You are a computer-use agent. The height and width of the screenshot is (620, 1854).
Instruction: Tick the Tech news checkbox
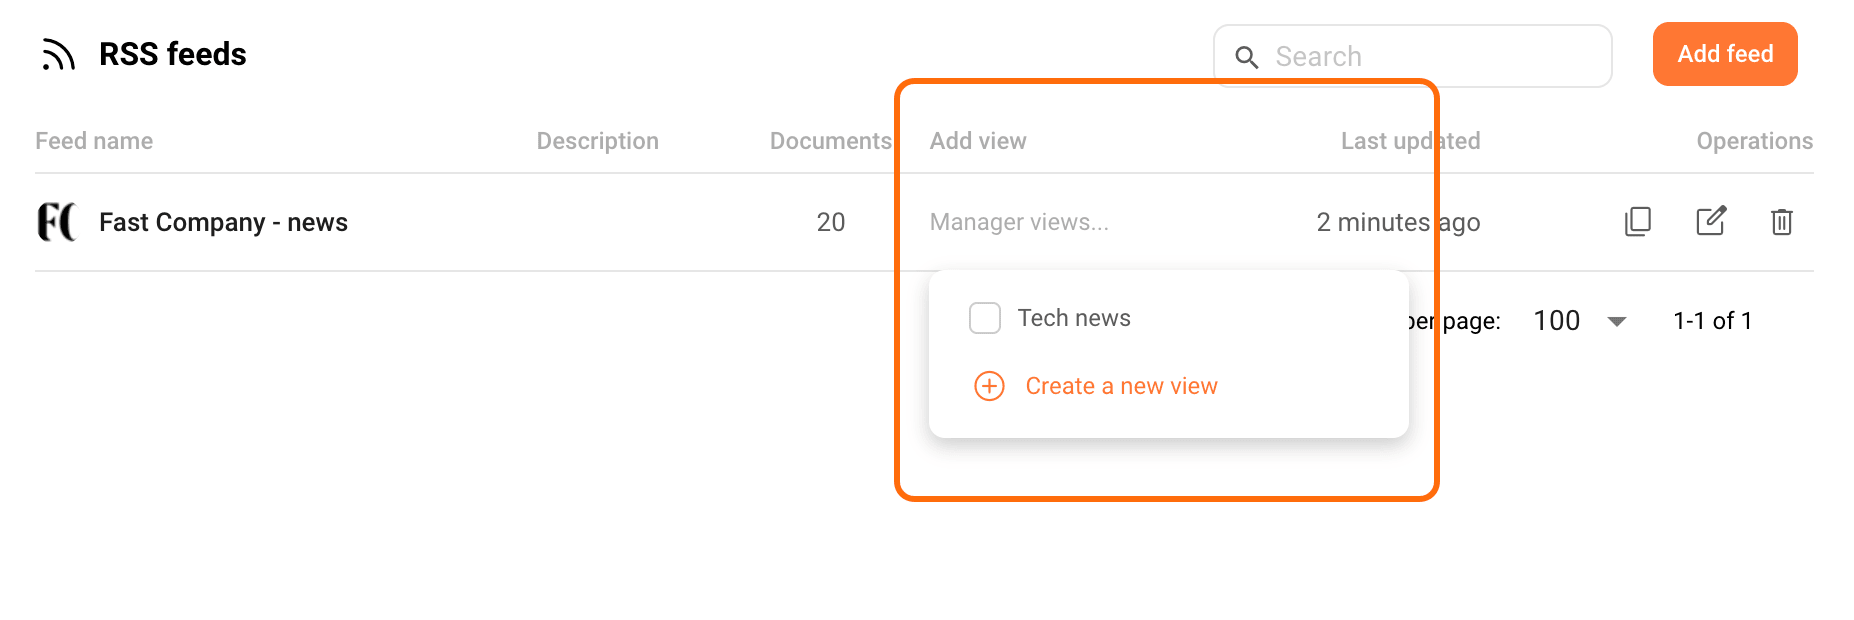985,318
